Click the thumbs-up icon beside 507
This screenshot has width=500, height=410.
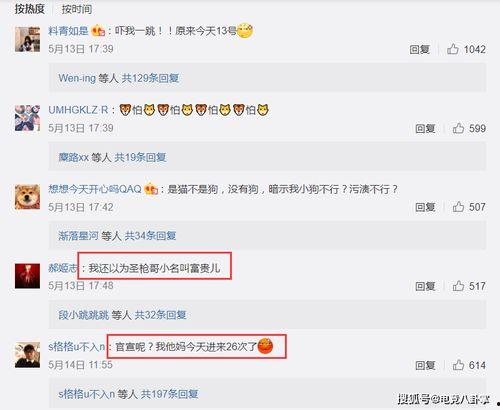pyautogui.click(x=458, y=207)
